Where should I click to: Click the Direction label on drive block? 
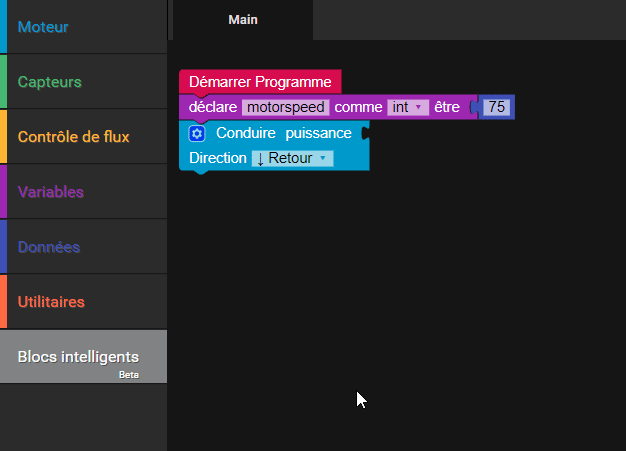click(x=217, y=158)
